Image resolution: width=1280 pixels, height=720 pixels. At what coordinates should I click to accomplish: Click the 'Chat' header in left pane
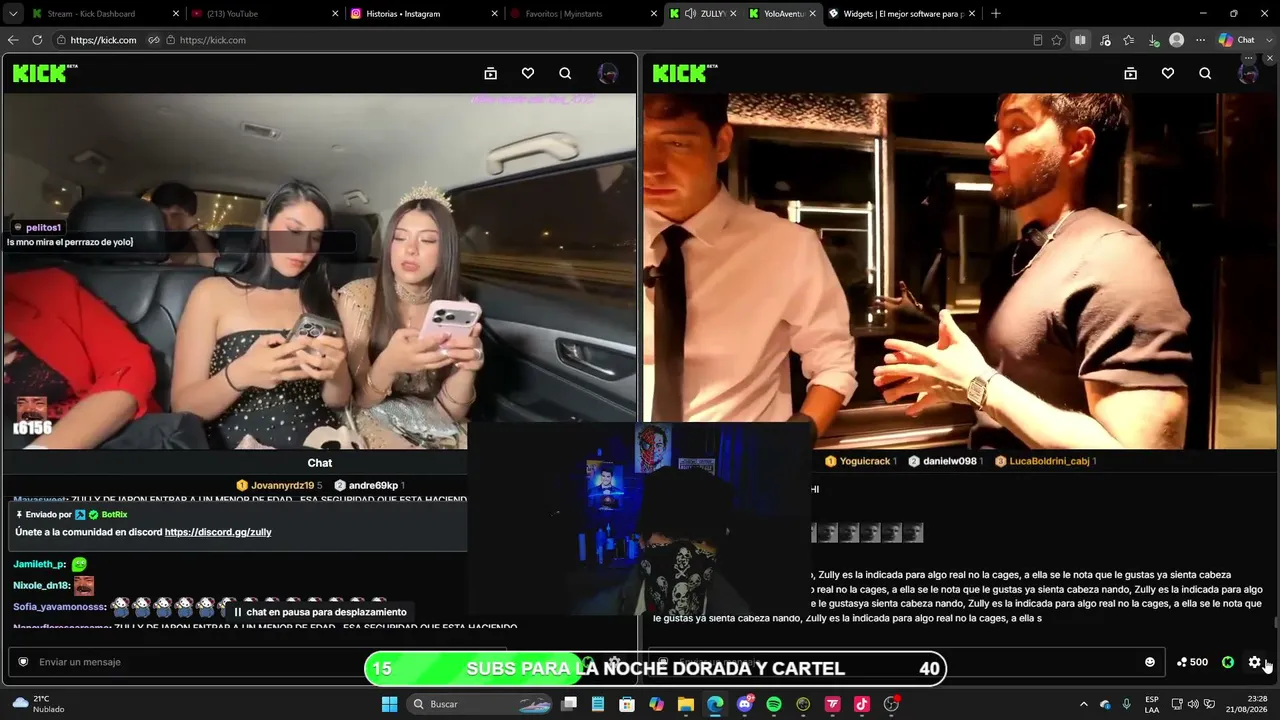coord(320,463)
